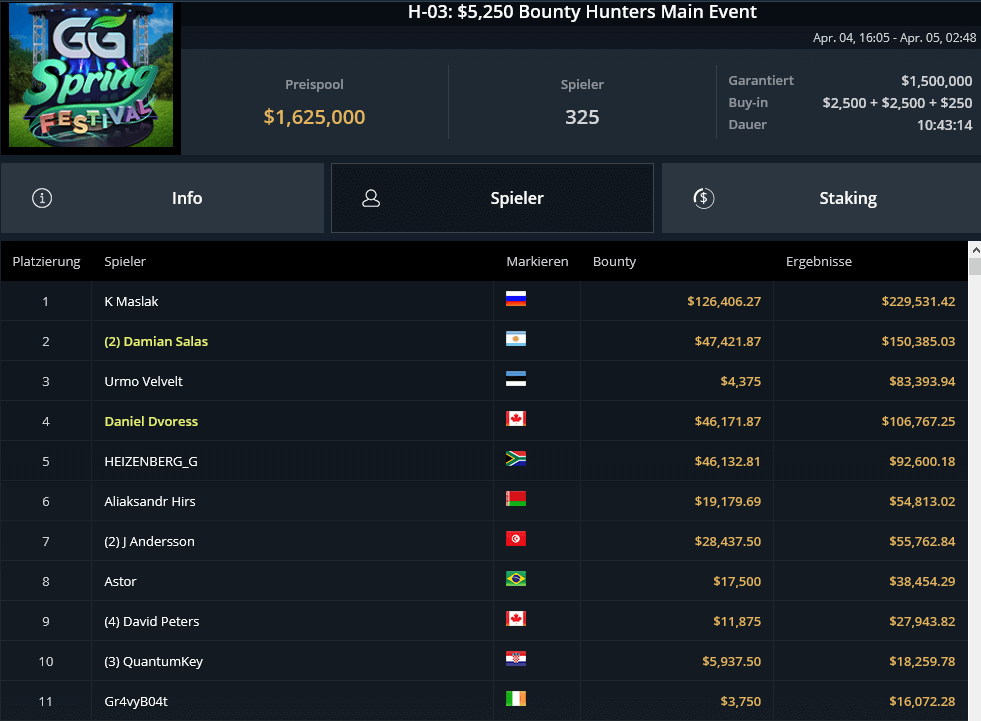Click the $229,531.42 result value
This screenshot has height=721, width=981.
tap(918, 302)
